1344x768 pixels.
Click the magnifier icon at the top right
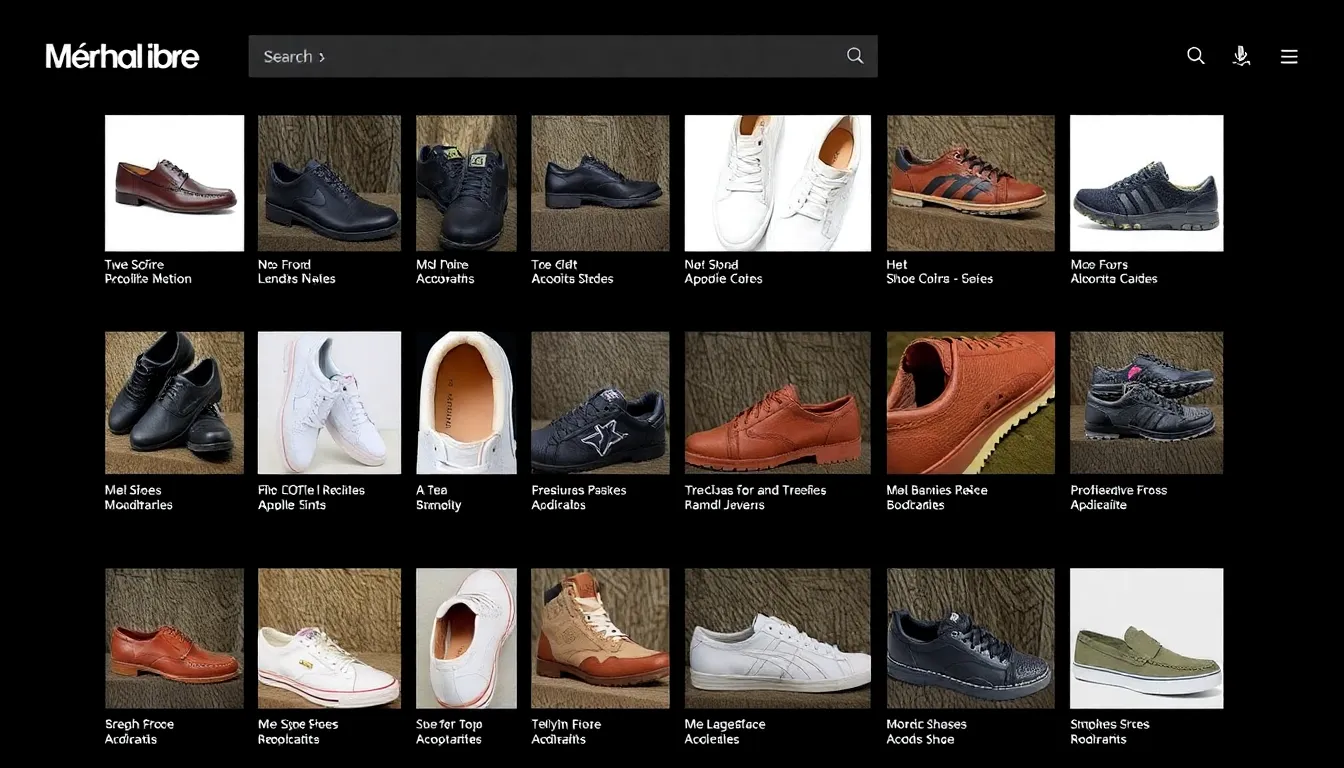pos(1195,56)
